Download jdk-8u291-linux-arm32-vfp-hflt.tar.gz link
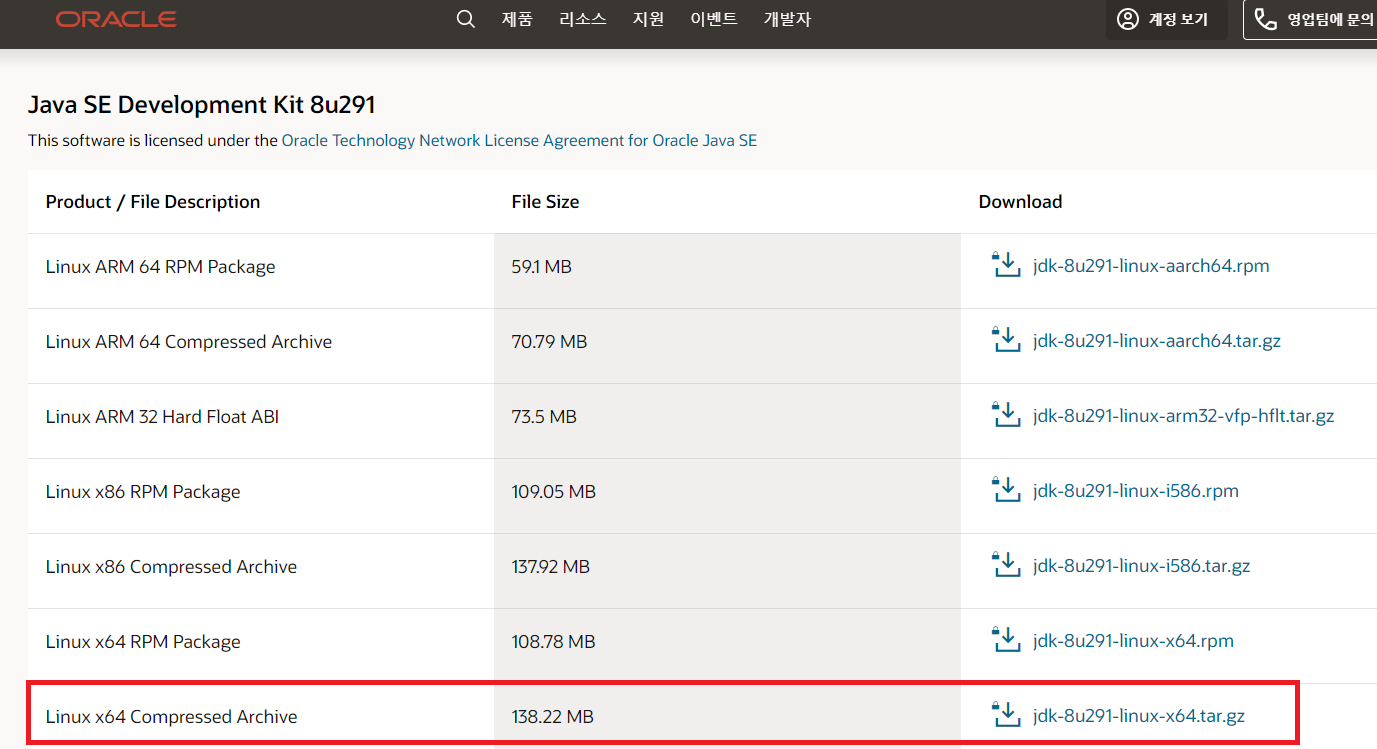 (x=1183, y=416)
